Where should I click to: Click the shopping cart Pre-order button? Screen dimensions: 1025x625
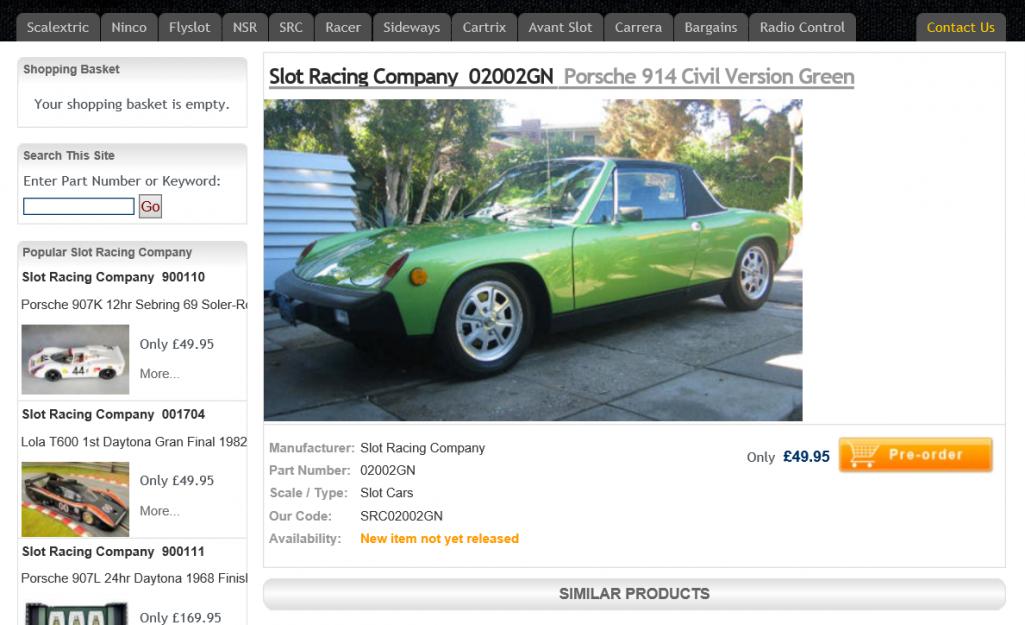[x=915, y=454]
